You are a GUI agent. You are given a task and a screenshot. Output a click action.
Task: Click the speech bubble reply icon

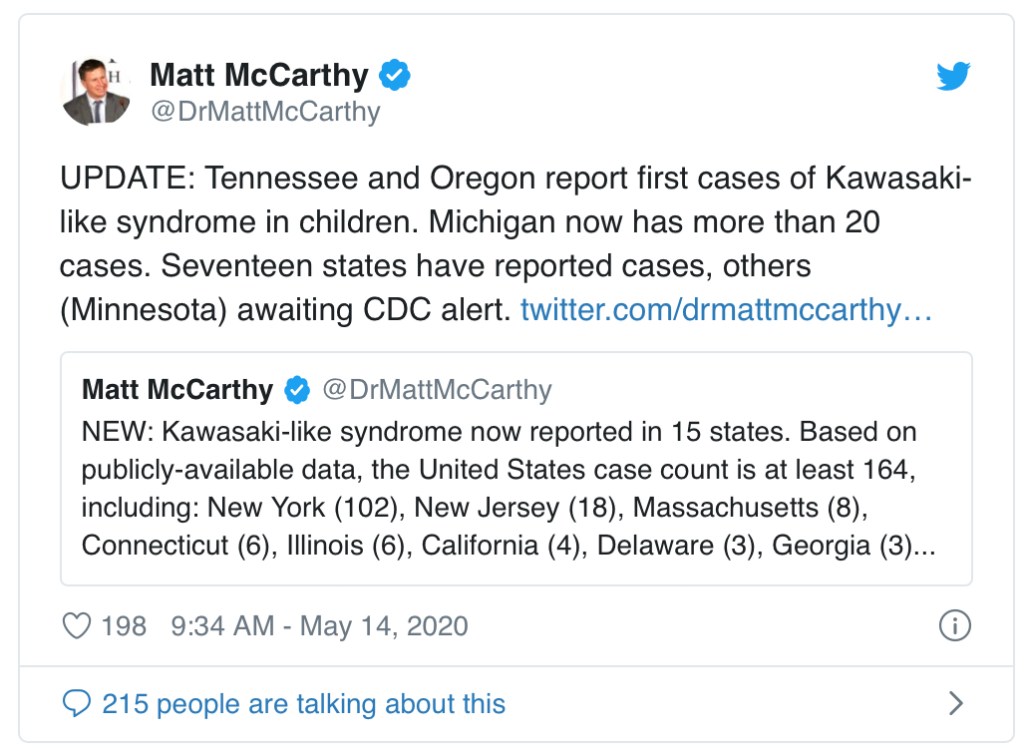click(x=76, y=703)
